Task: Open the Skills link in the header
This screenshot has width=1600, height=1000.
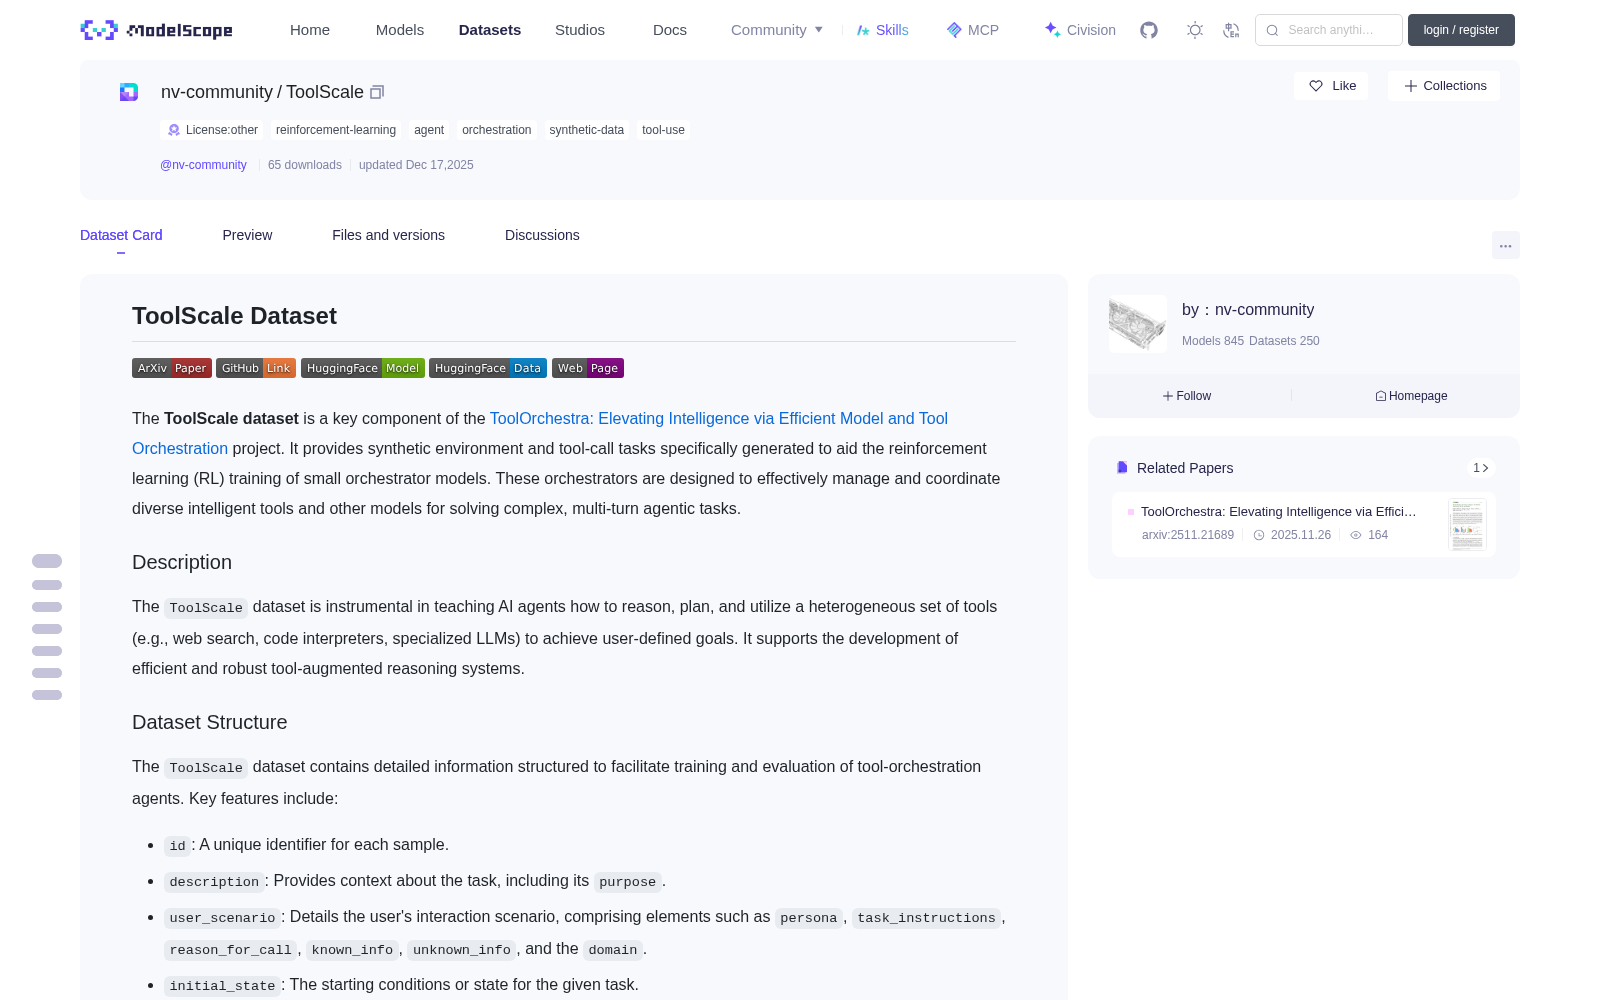Action: click(883, 30)
